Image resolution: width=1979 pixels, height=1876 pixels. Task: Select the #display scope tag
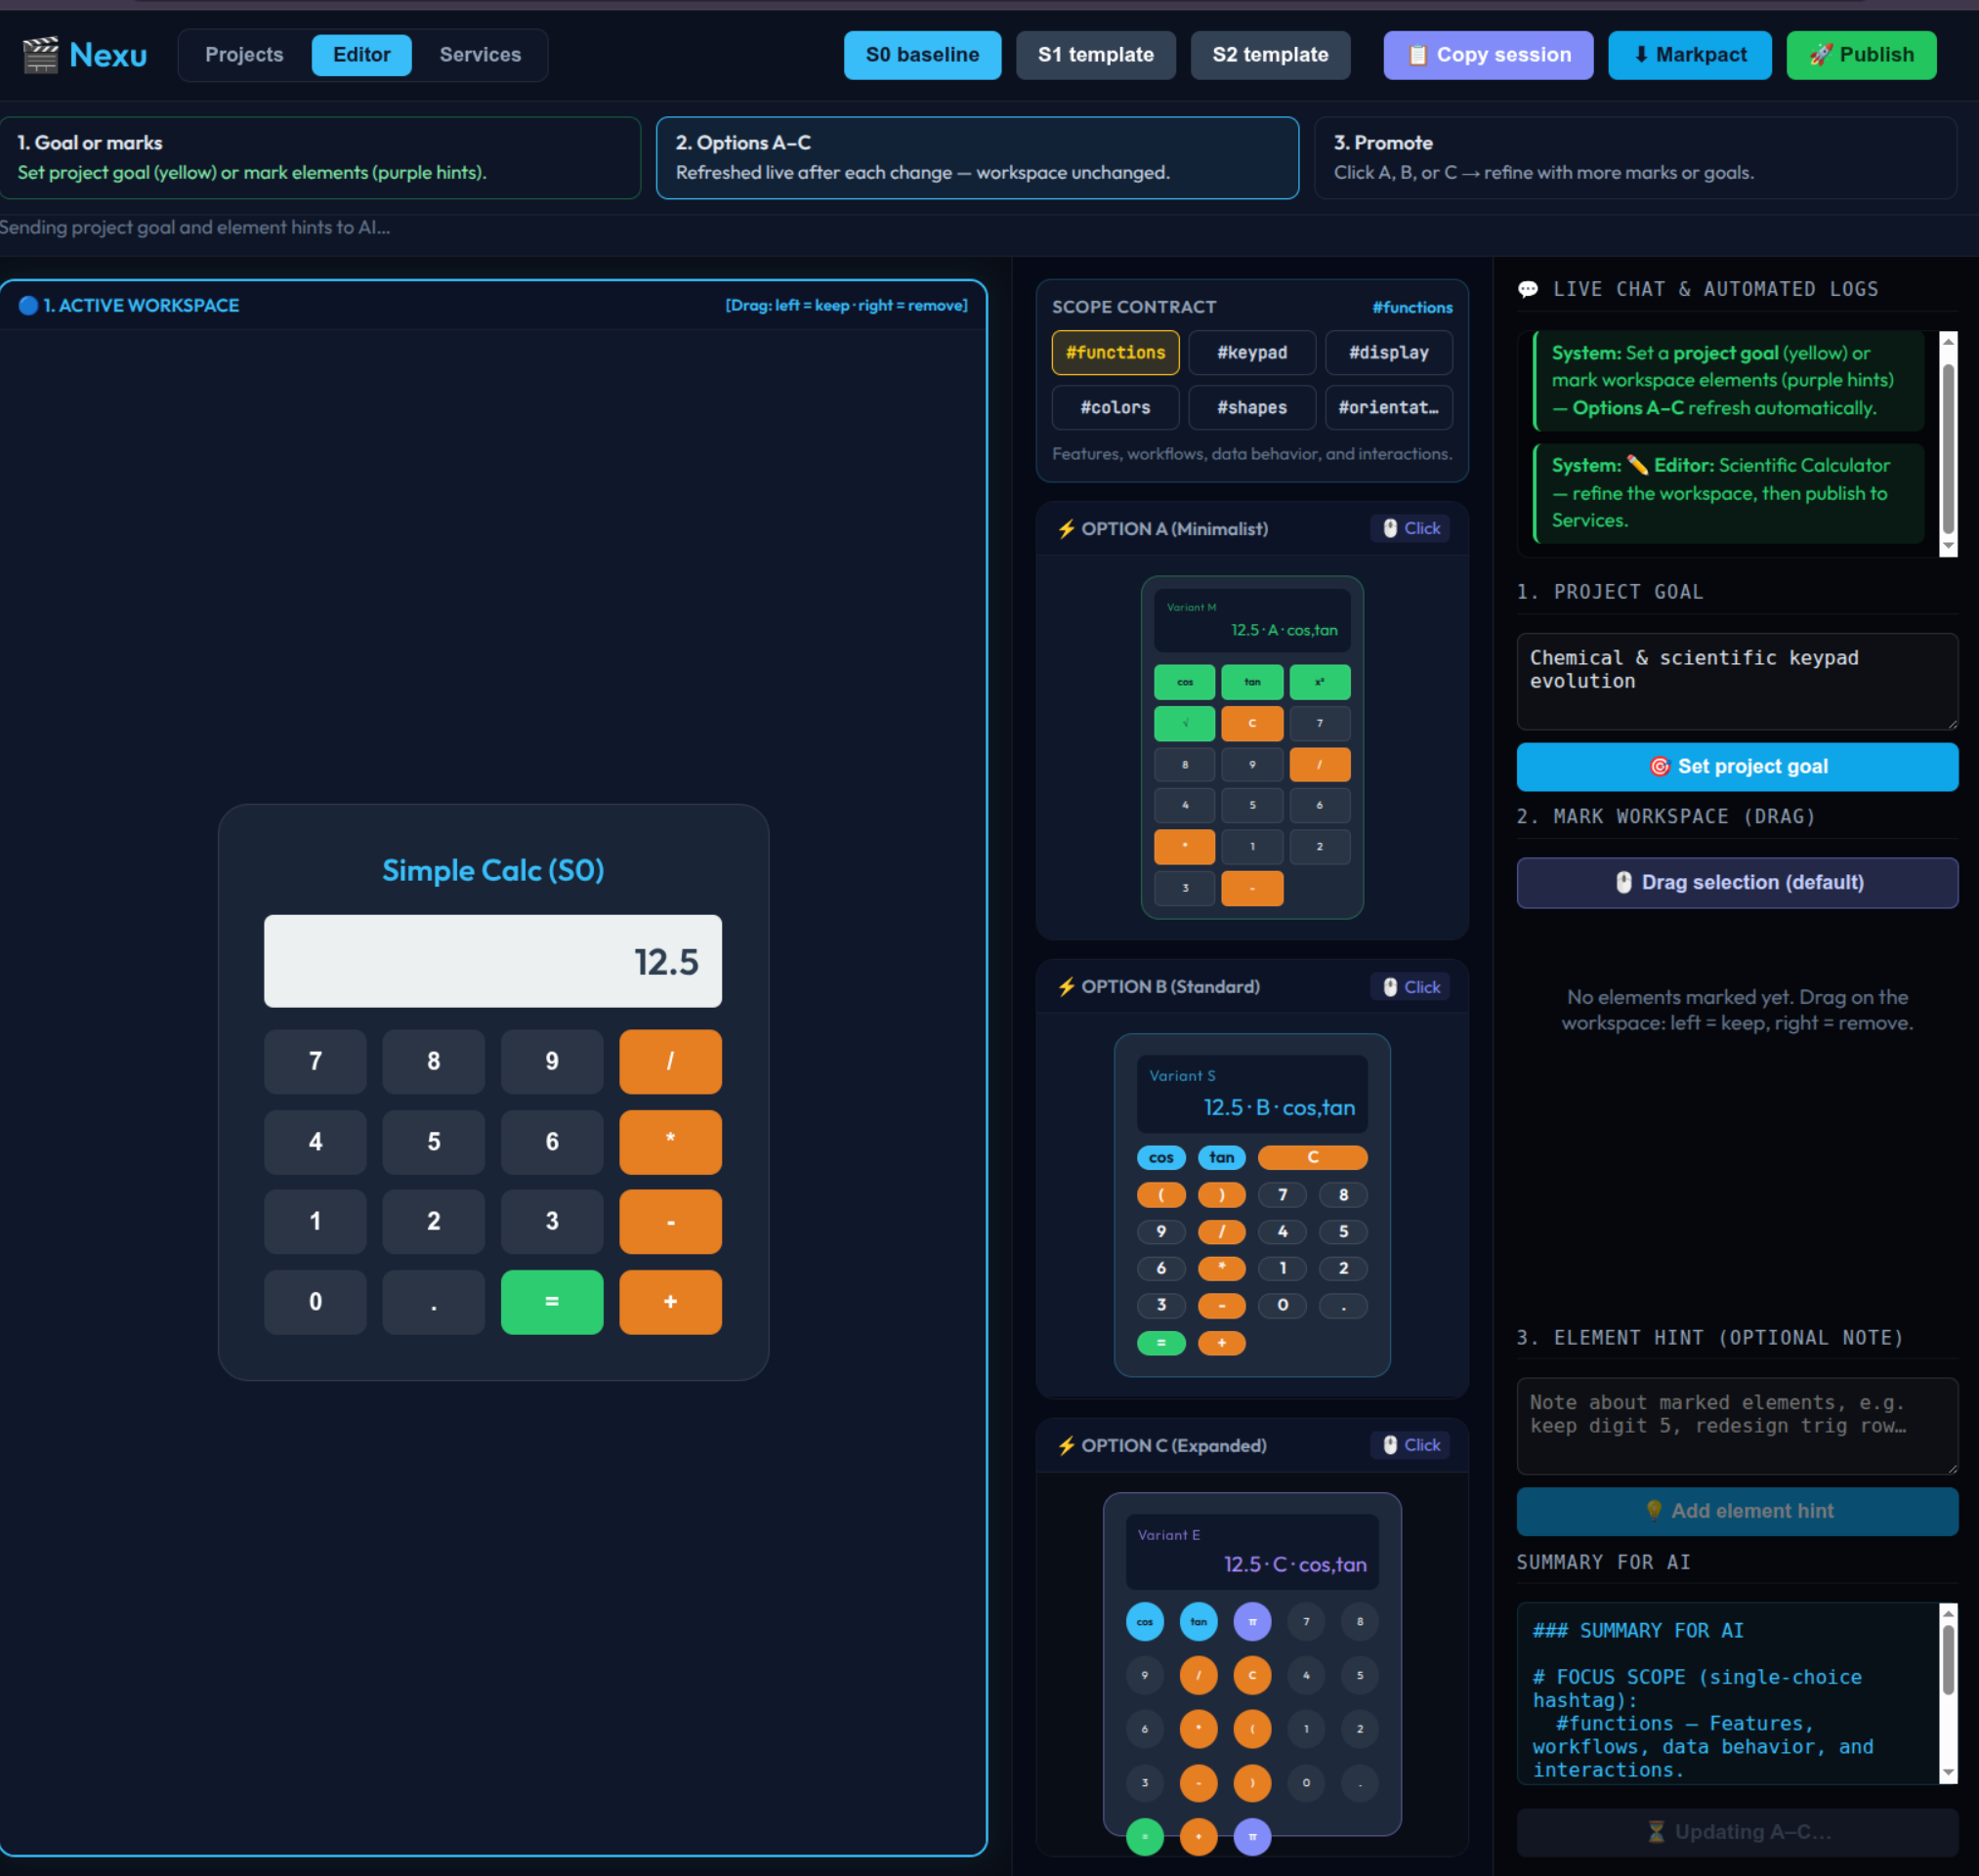pos(1388,352)
